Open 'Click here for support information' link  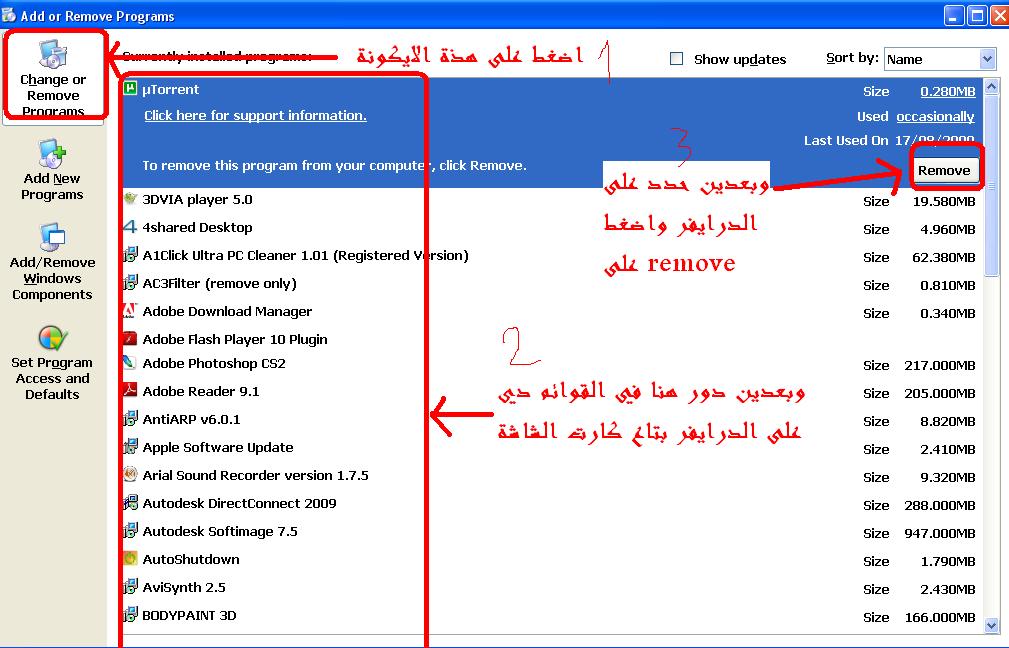point(255,115)
